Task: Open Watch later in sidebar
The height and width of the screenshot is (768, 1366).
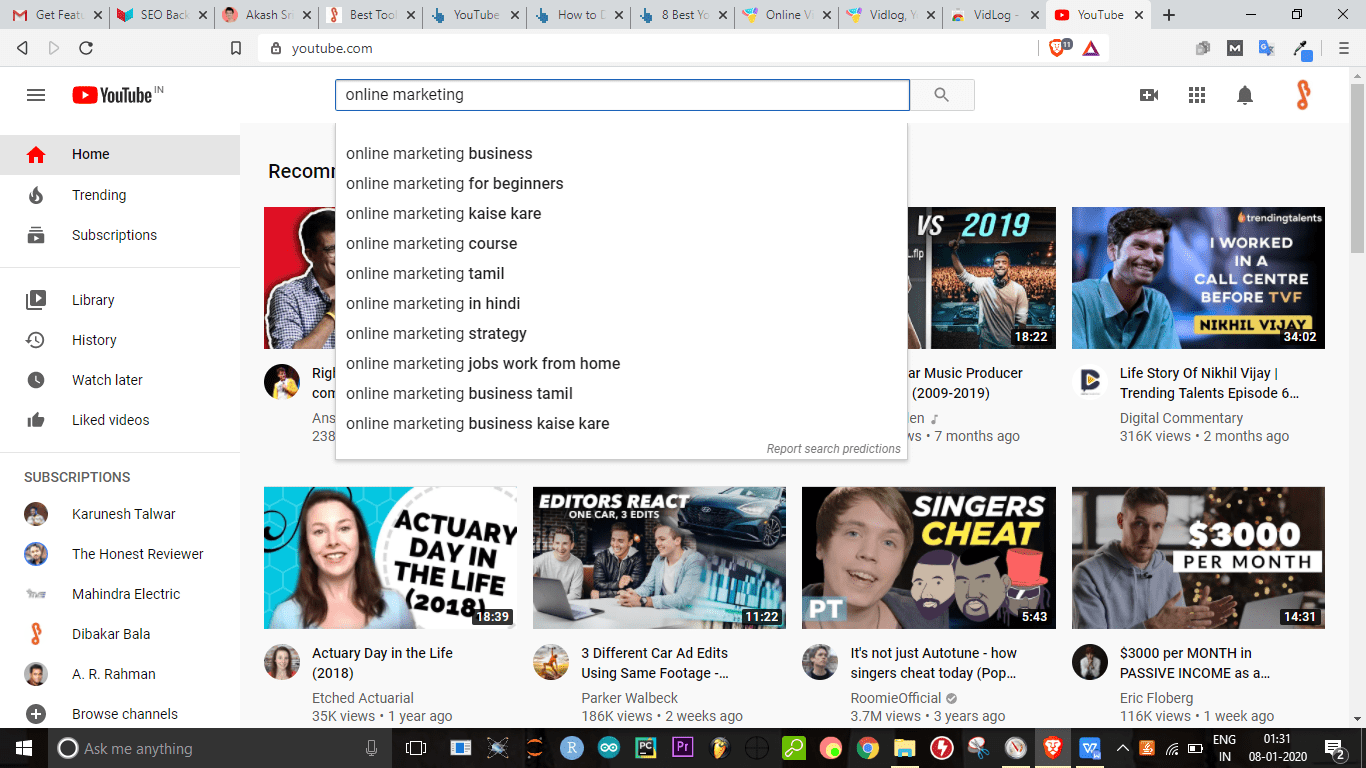Action: click(x=120, y=380)
